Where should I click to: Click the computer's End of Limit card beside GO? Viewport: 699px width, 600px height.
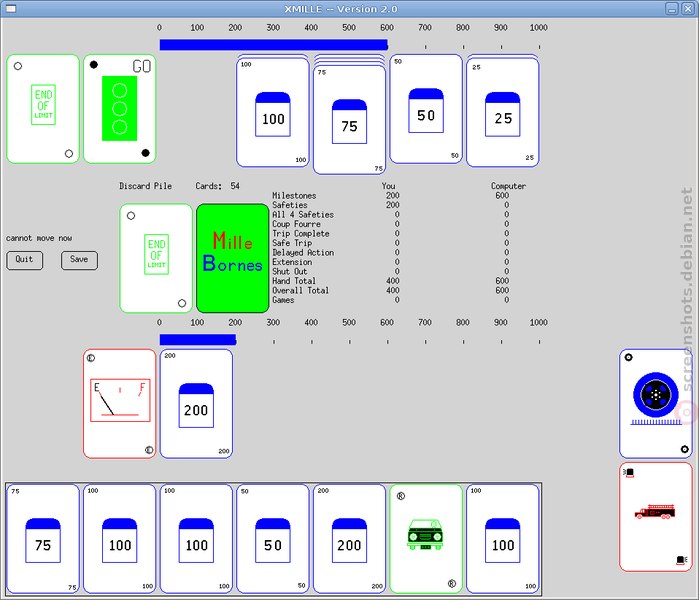tap(43, 109)
